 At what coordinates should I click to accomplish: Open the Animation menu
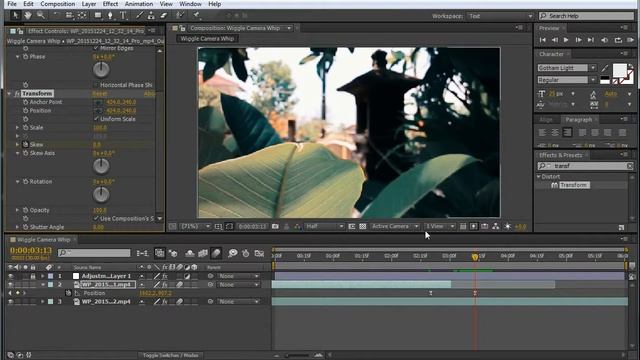pos(139,4)
